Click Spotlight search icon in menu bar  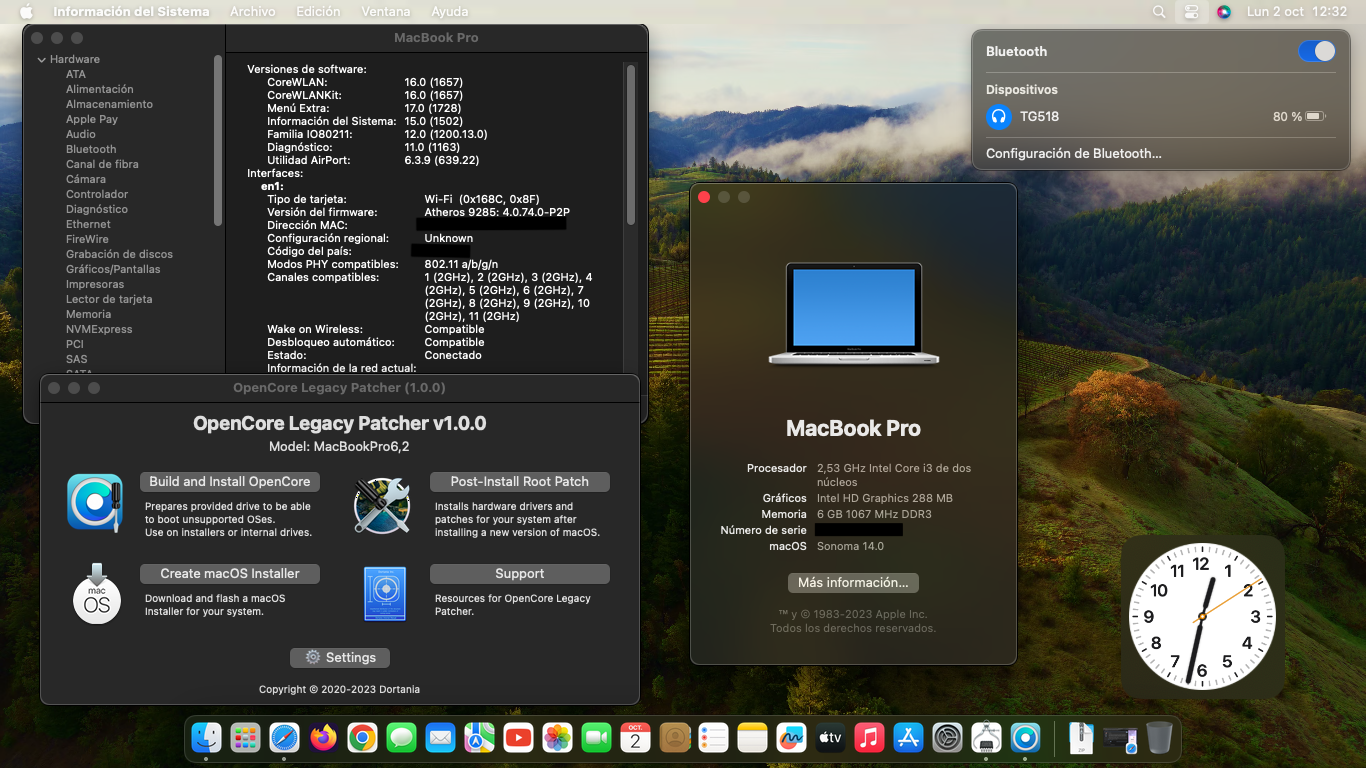[1159, 12]
